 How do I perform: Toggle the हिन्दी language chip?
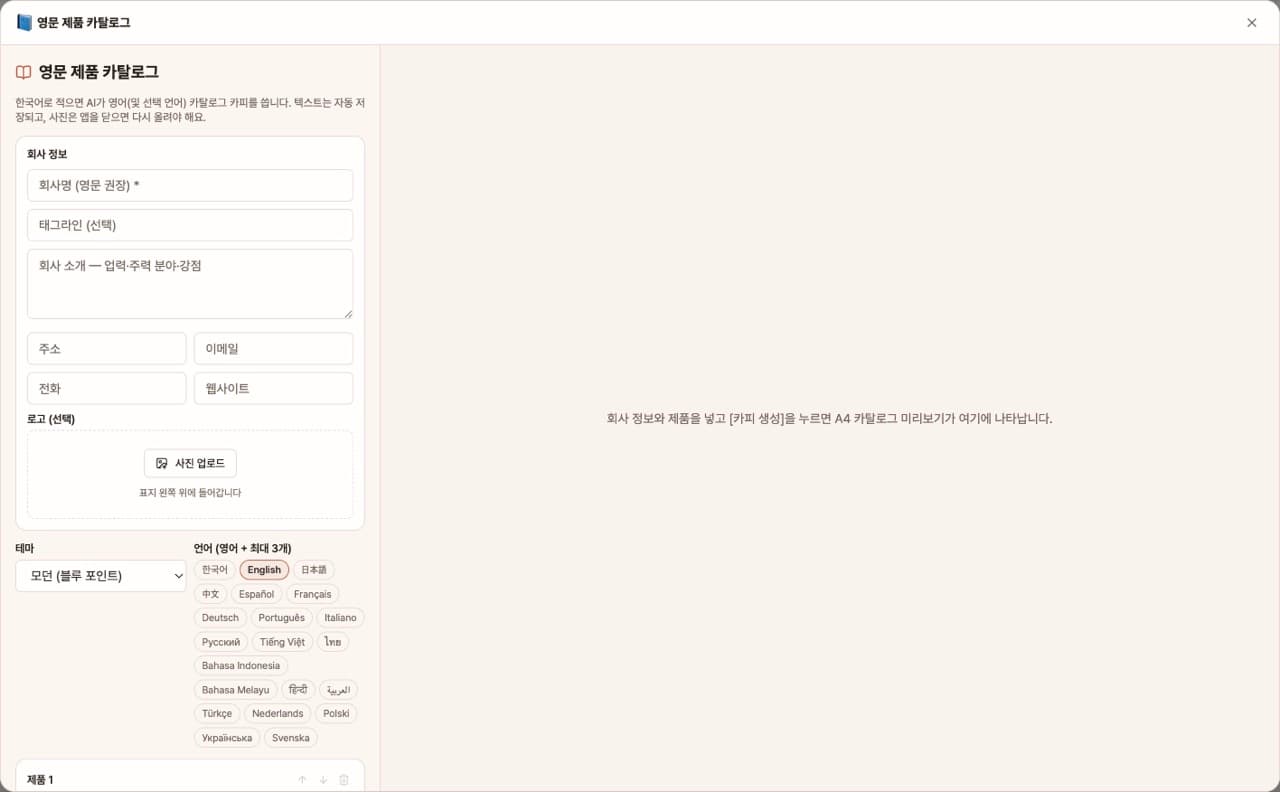coord(298,690)
